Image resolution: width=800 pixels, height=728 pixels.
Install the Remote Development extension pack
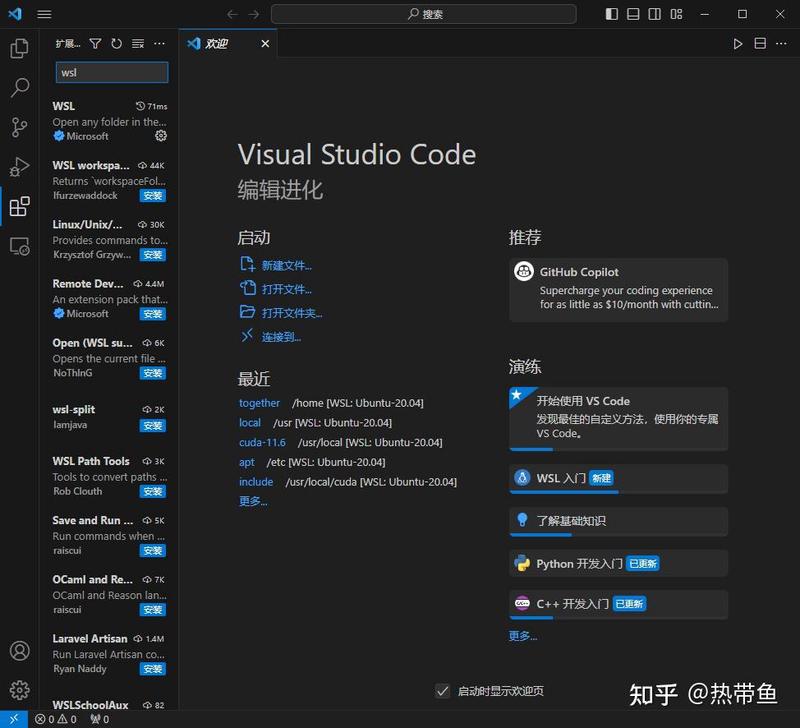[x=152, y=314]
